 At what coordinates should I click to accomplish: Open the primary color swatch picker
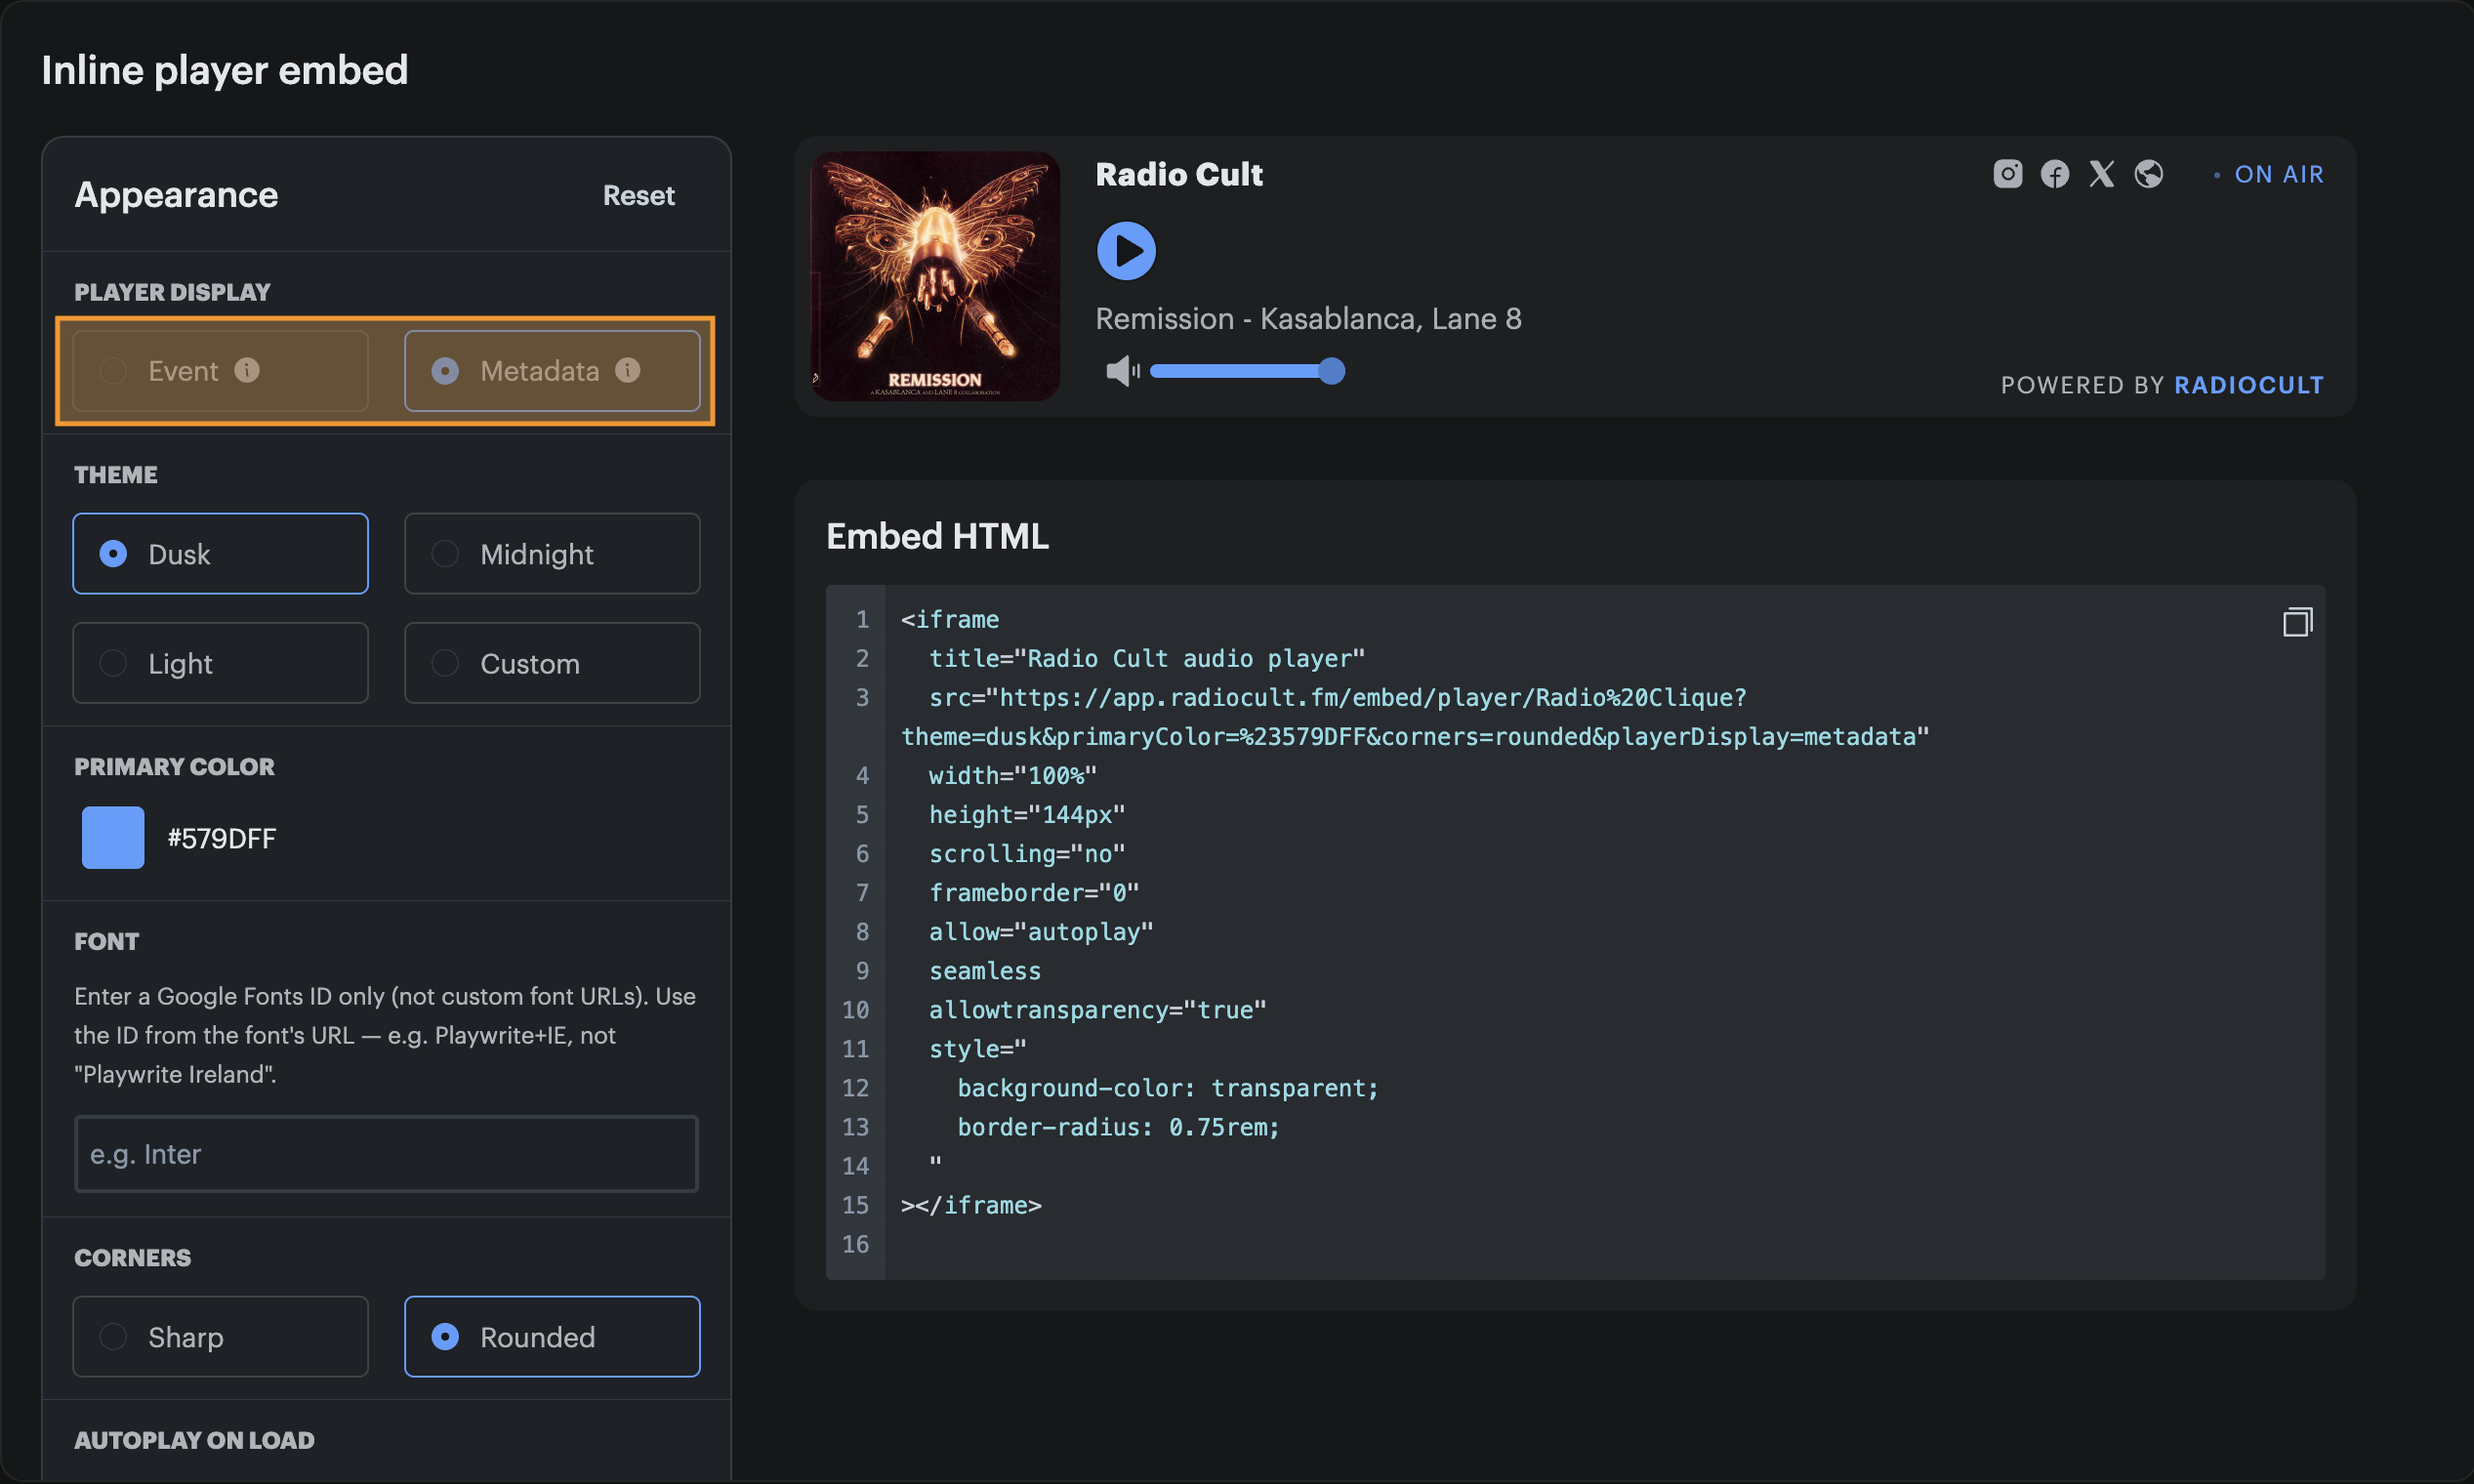point(113,837)
